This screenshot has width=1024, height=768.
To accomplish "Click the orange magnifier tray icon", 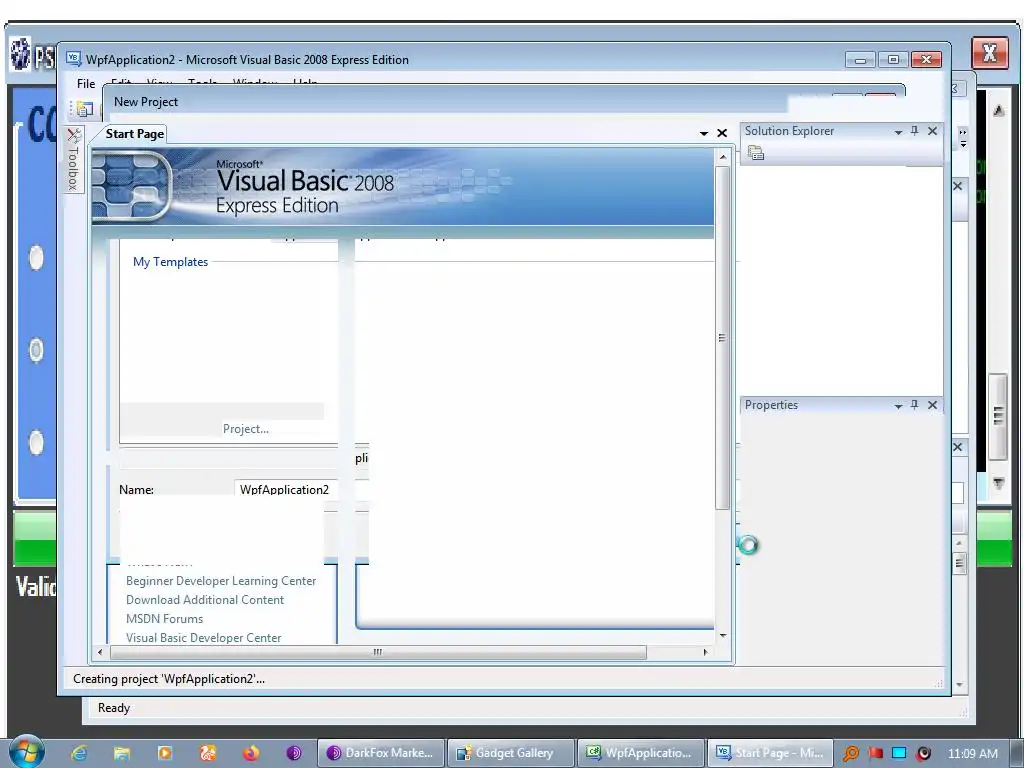I will click(x=850, y=754).
